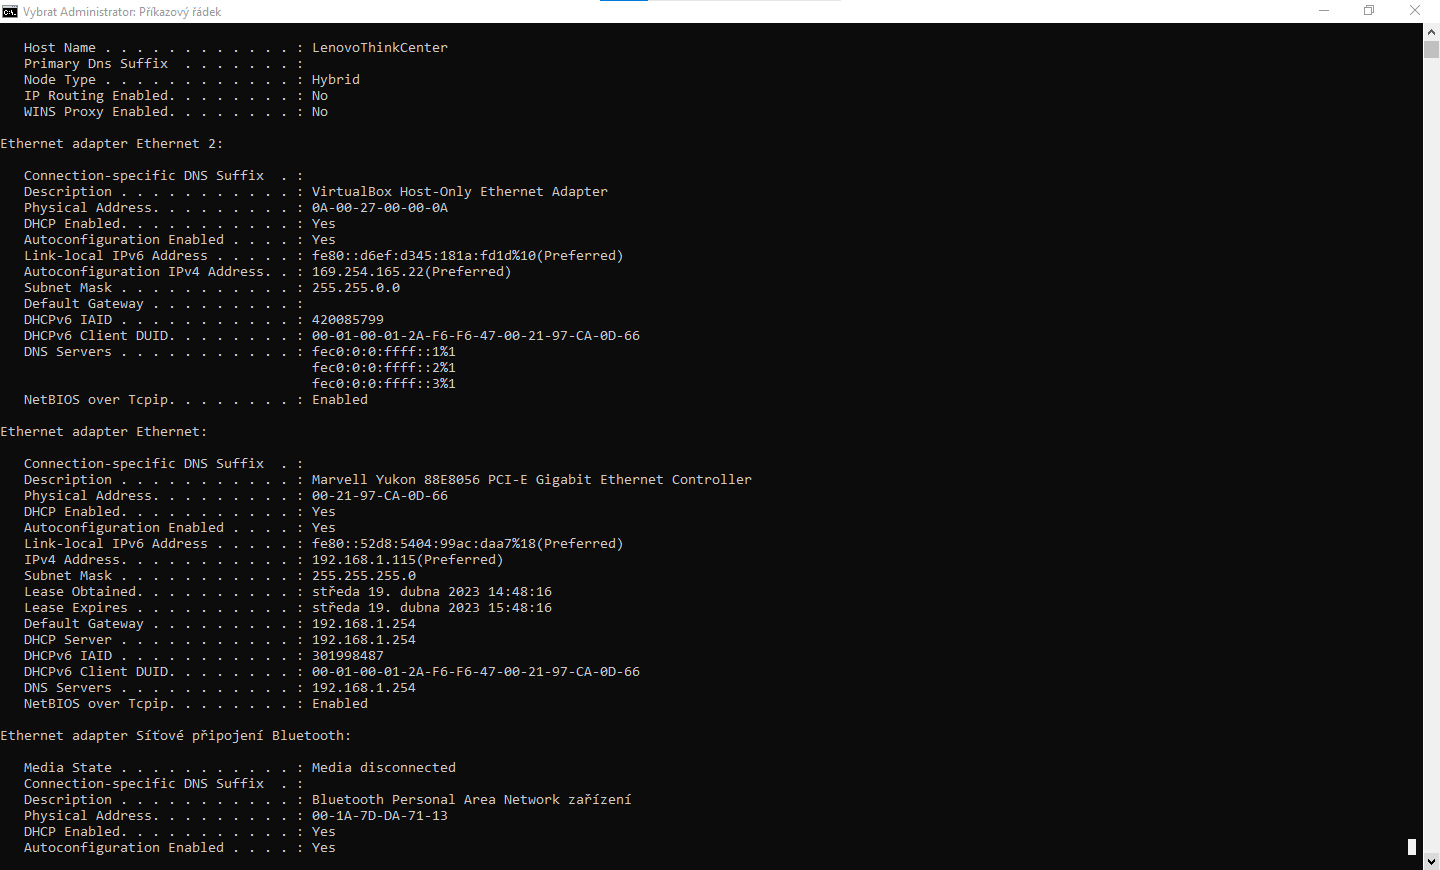The width and height of the screenshot is (1440, 870).
Task: Click the Command Prompt icon in title bar
Action: click(x=10, y=11)
